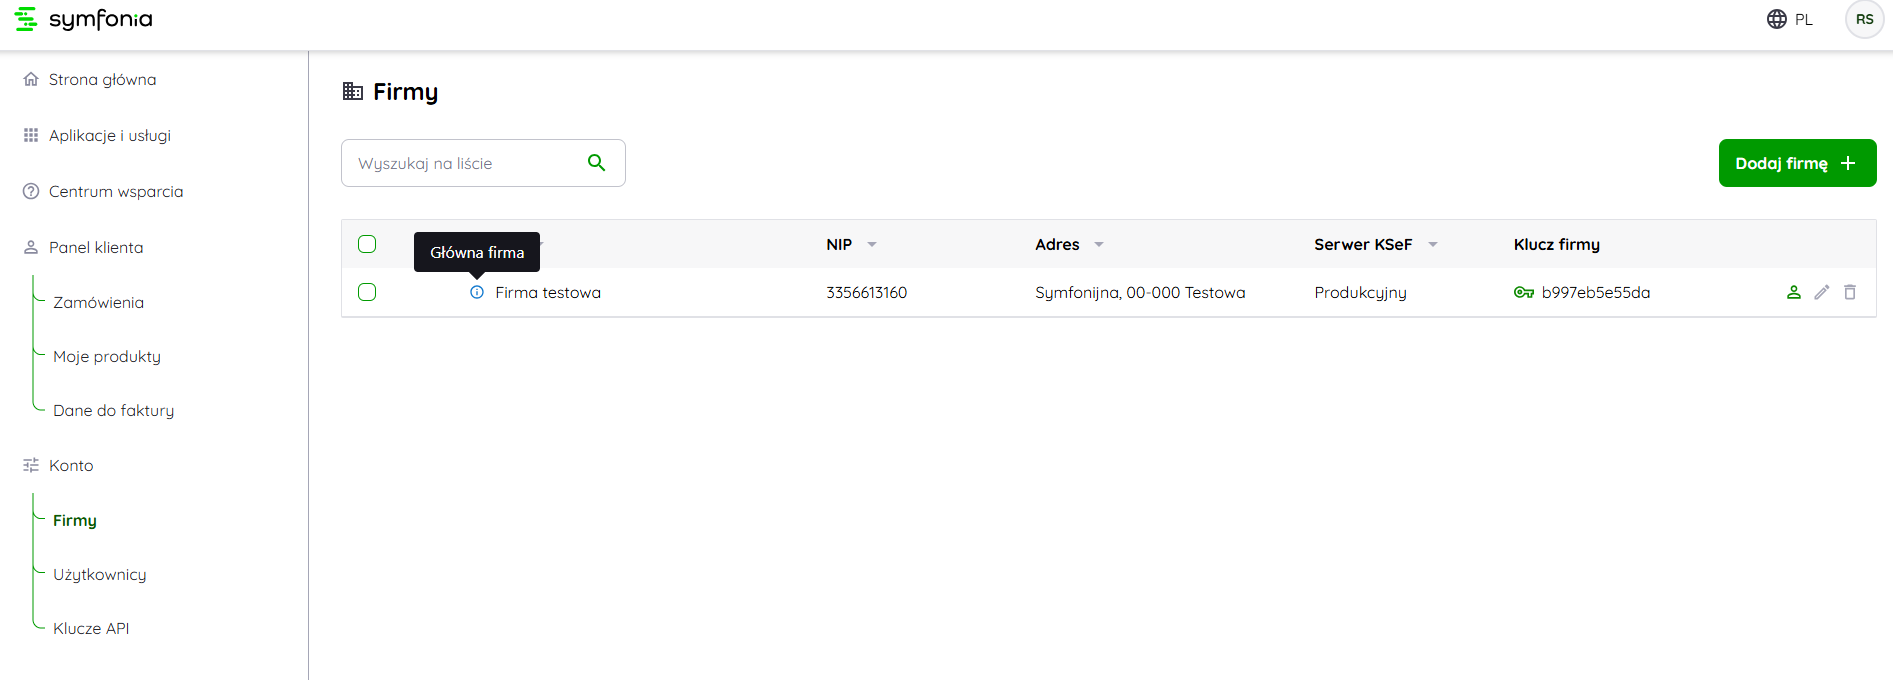This screenshot has height=680, width=1893.
Task: Edit Firma testowa with the pencil icon
Action: (1821, 292)
